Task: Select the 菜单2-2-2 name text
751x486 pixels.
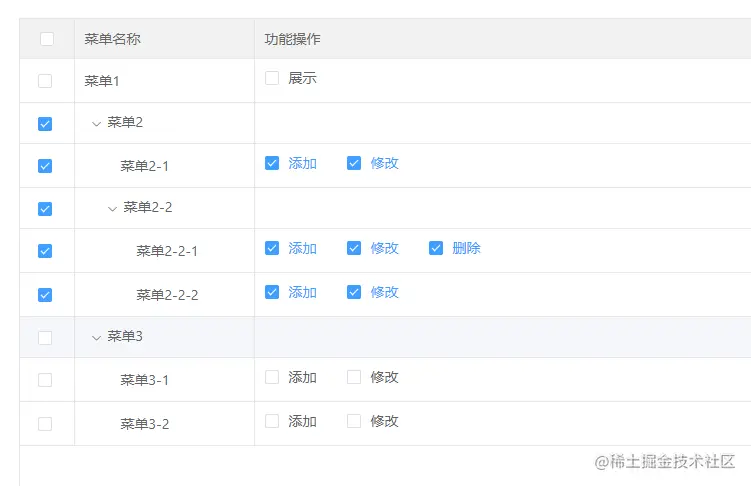Action: coord(167,295)
